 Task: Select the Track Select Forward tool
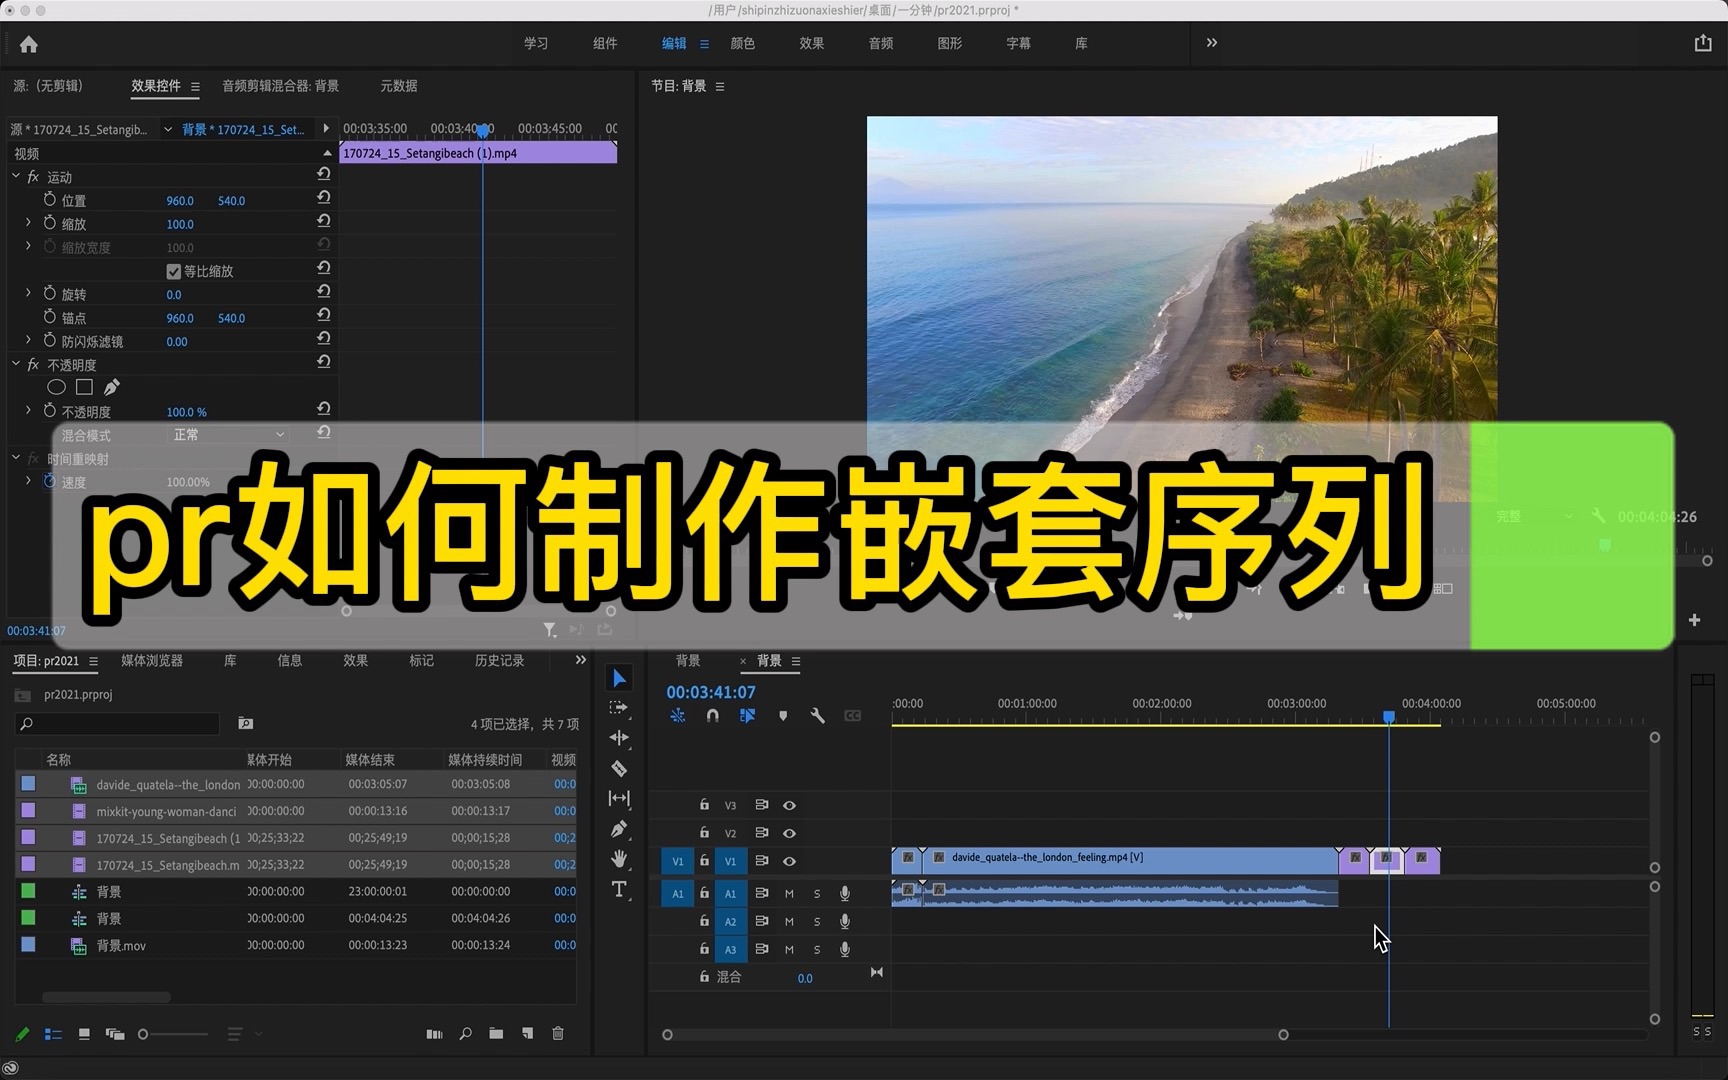619,708
